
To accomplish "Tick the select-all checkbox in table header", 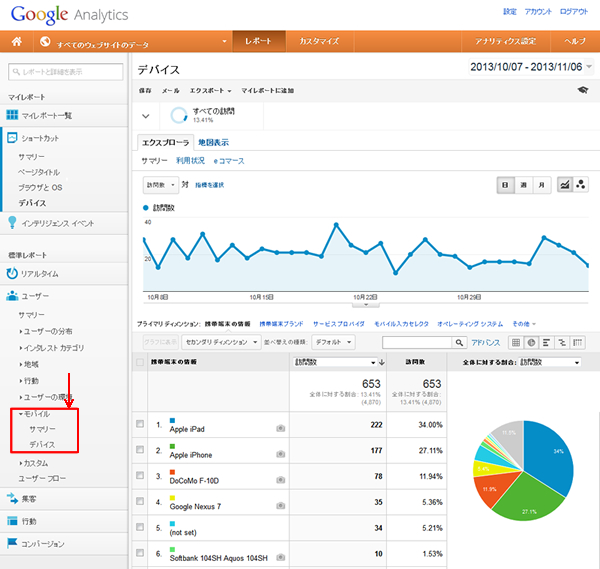I will [x=140, y=362].
